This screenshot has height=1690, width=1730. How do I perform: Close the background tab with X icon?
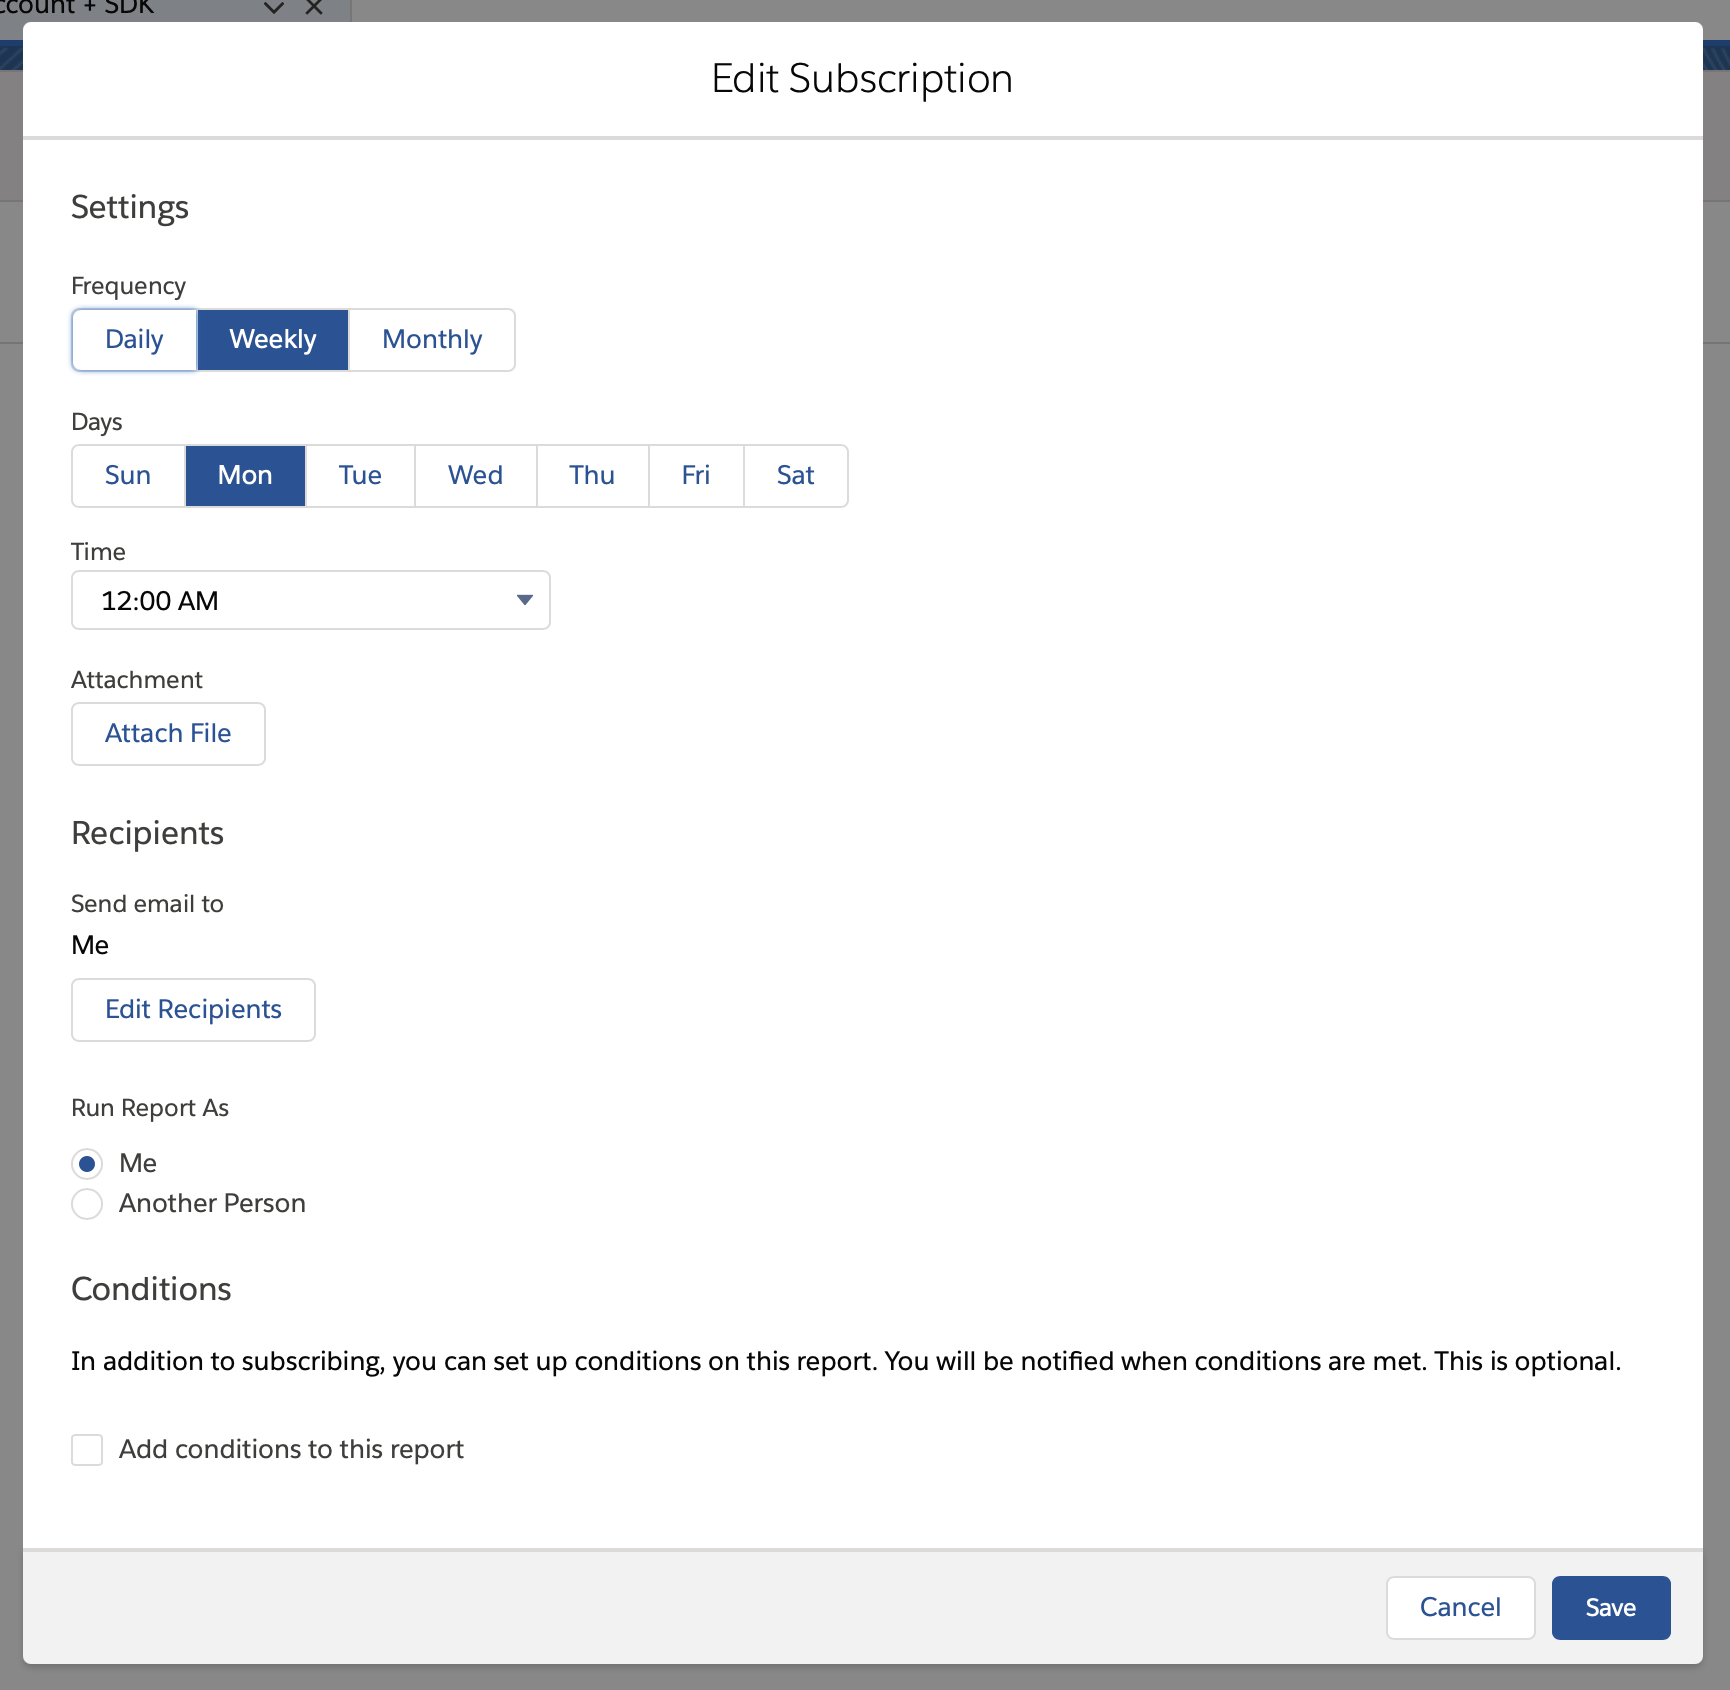(x=314, y=8)
